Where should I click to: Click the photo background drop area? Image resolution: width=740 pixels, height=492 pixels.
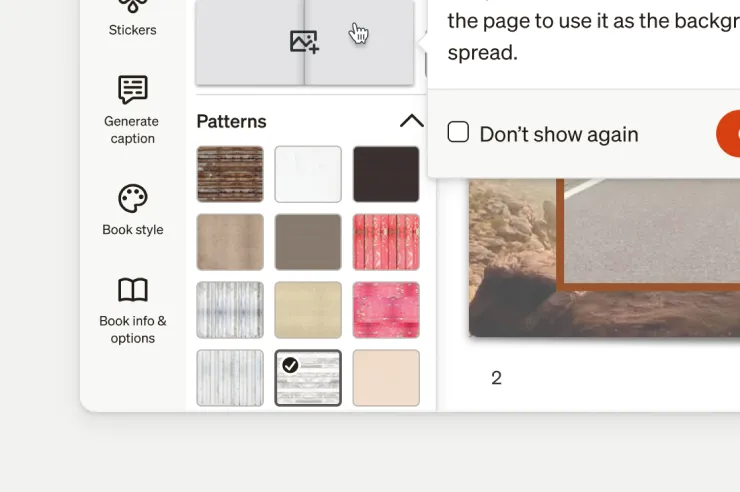point(305,42)
